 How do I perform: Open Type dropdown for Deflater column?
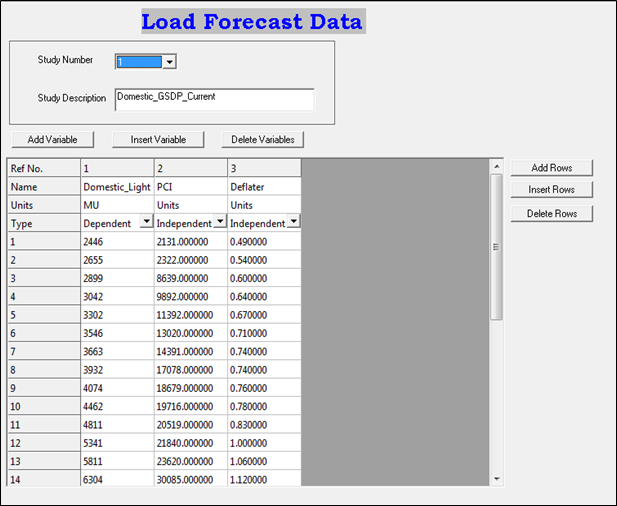(294, 222)
